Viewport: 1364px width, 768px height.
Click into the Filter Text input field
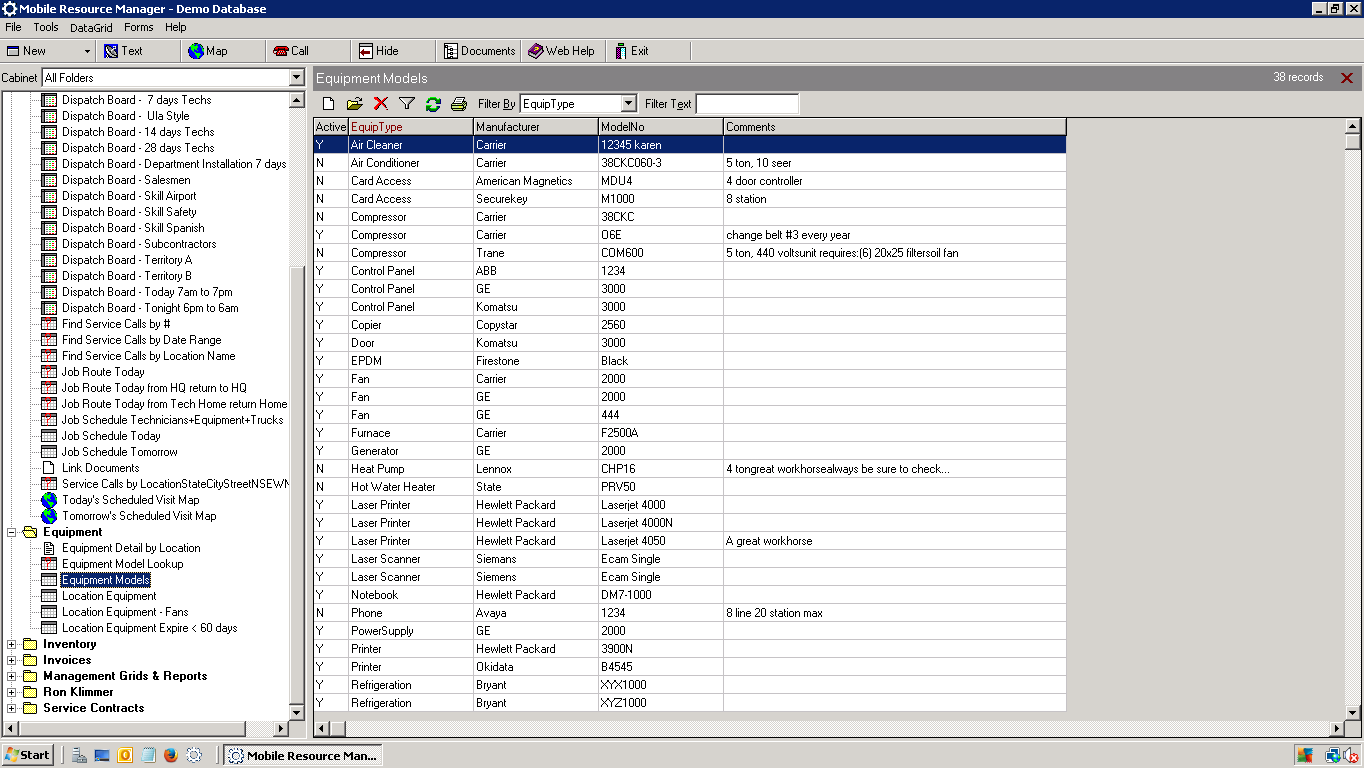point(747,104)
